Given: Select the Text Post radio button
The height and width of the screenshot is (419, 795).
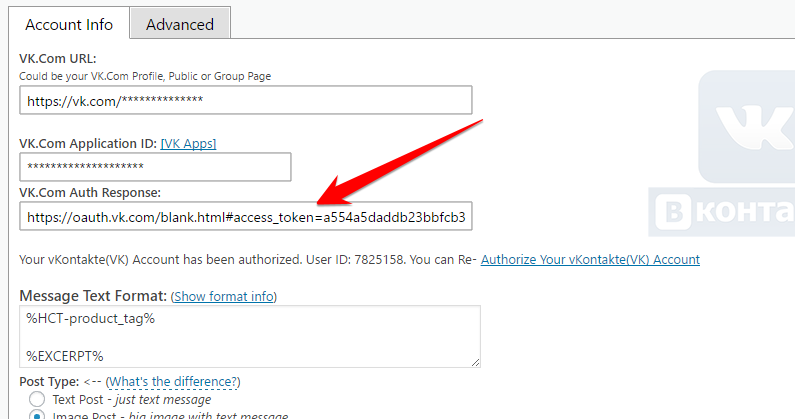Looking at the screenshot, I should tap(38, 399).
